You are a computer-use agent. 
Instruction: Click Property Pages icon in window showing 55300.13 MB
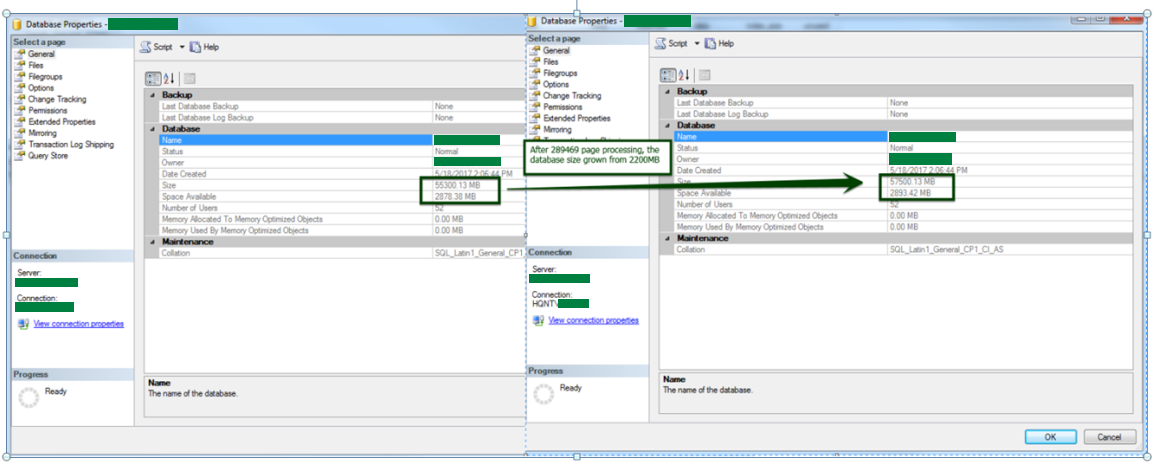188,78
